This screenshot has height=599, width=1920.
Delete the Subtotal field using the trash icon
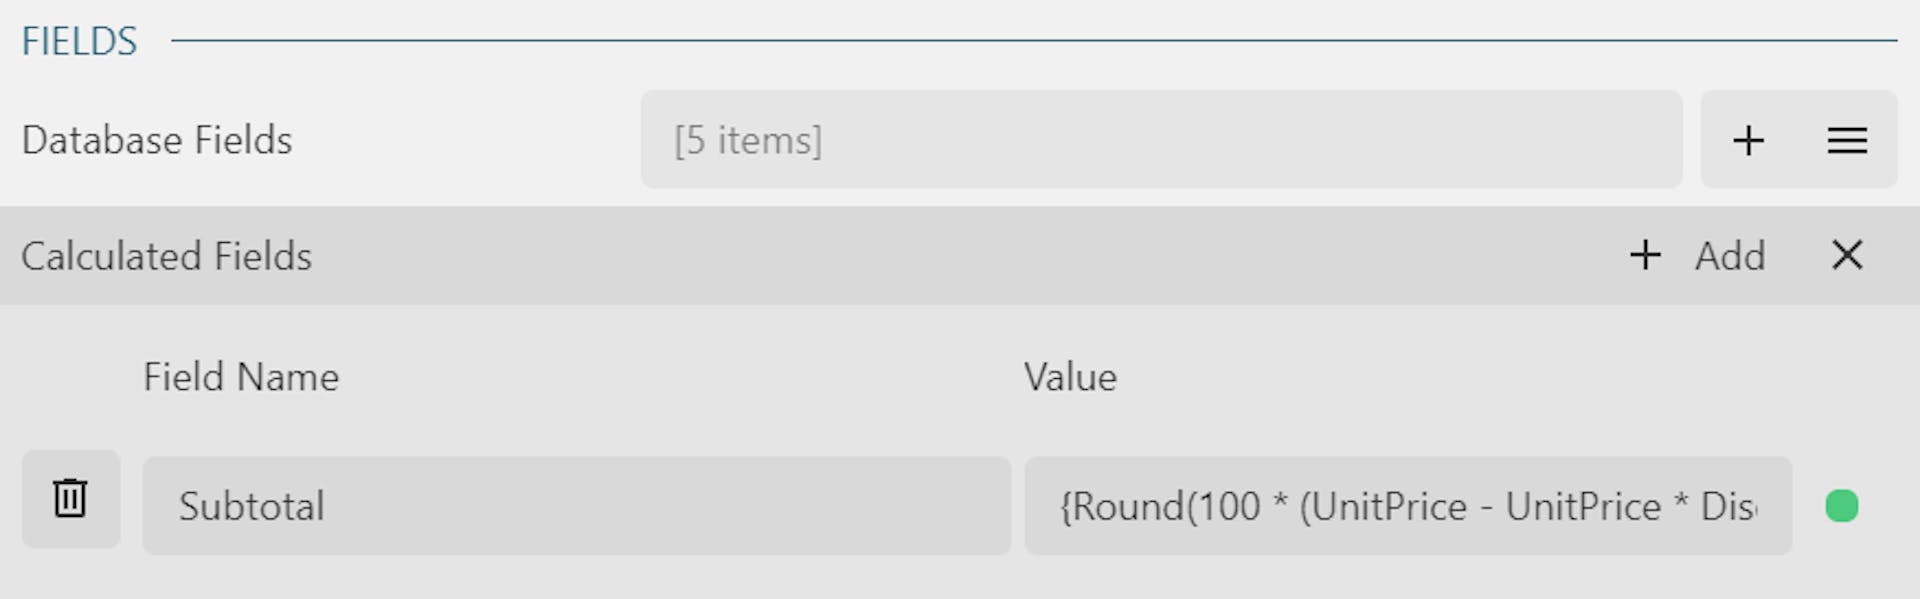pos(70,498)
